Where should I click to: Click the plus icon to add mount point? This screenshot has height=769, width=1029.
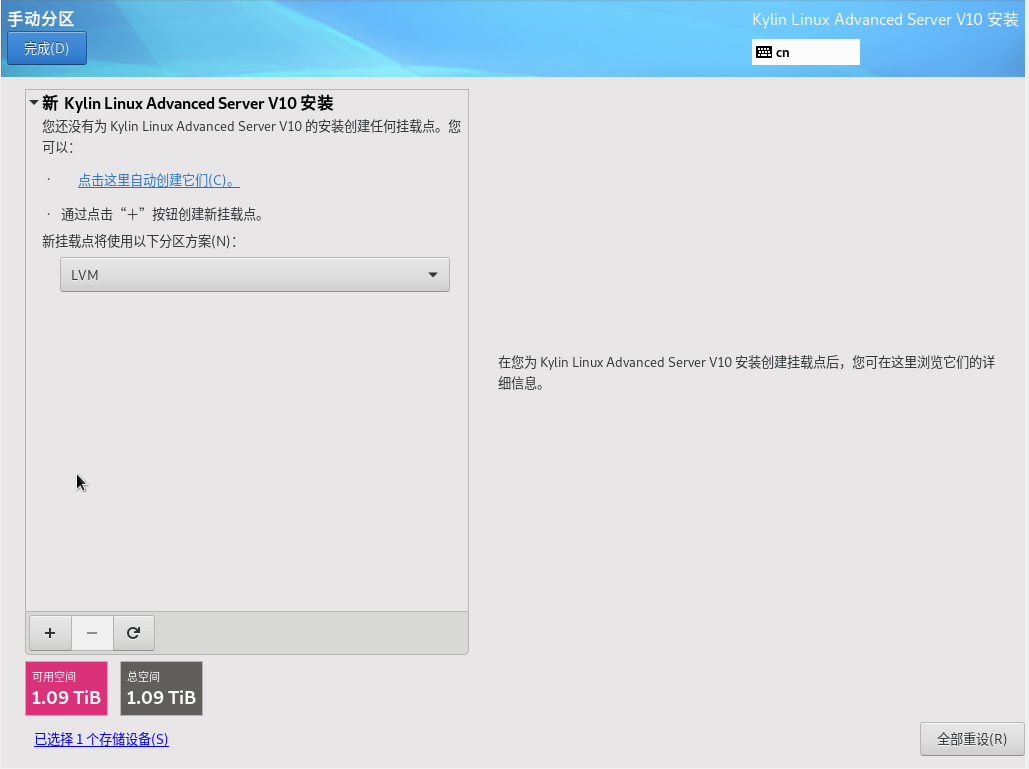click(50, 633)
